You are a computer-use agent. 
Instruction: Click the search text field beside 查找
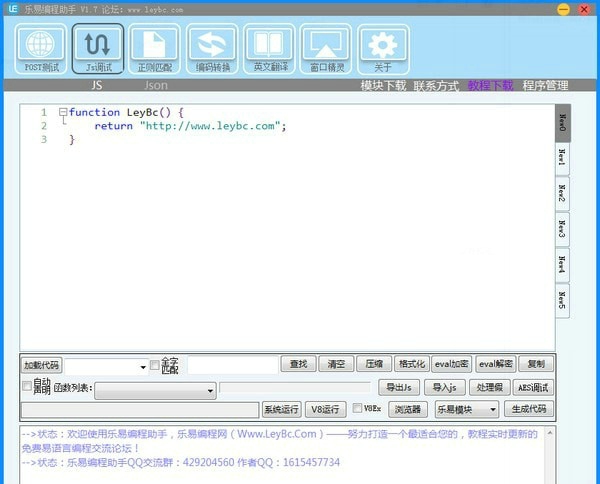(x=232, y=365)
